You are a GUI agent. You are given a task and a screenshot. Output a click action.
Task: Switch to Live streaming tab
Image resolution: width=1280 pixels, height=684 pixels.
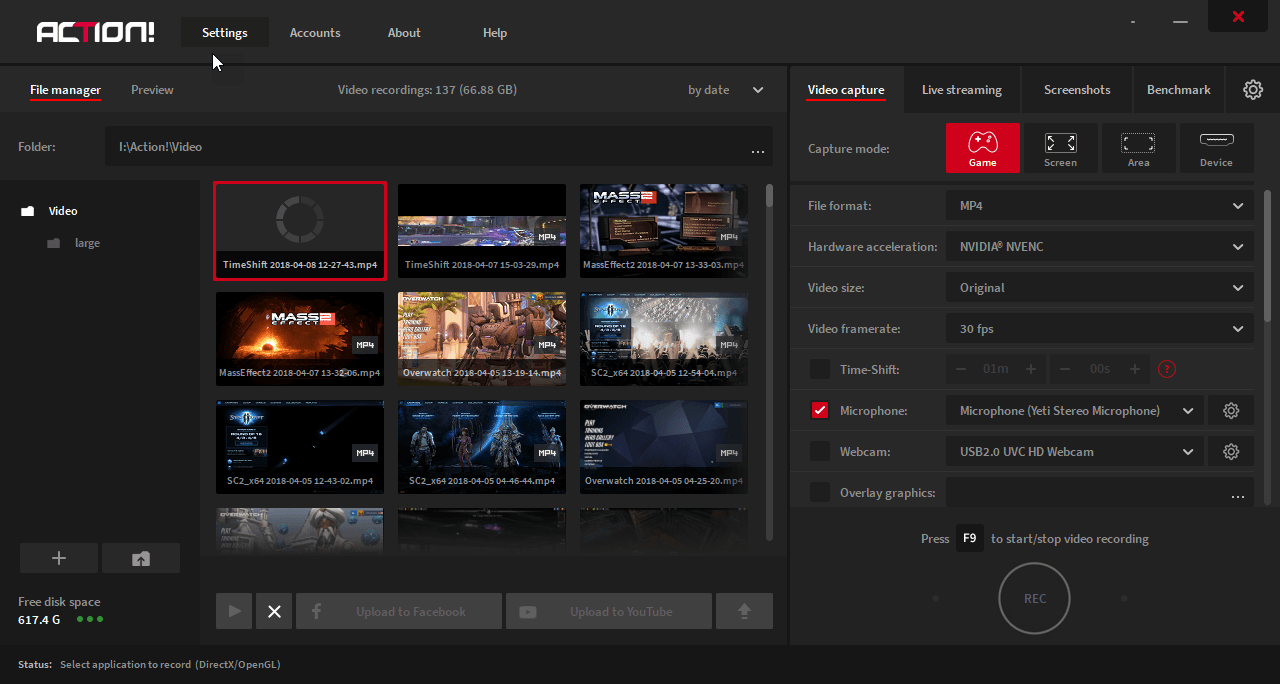pos(962,90)
